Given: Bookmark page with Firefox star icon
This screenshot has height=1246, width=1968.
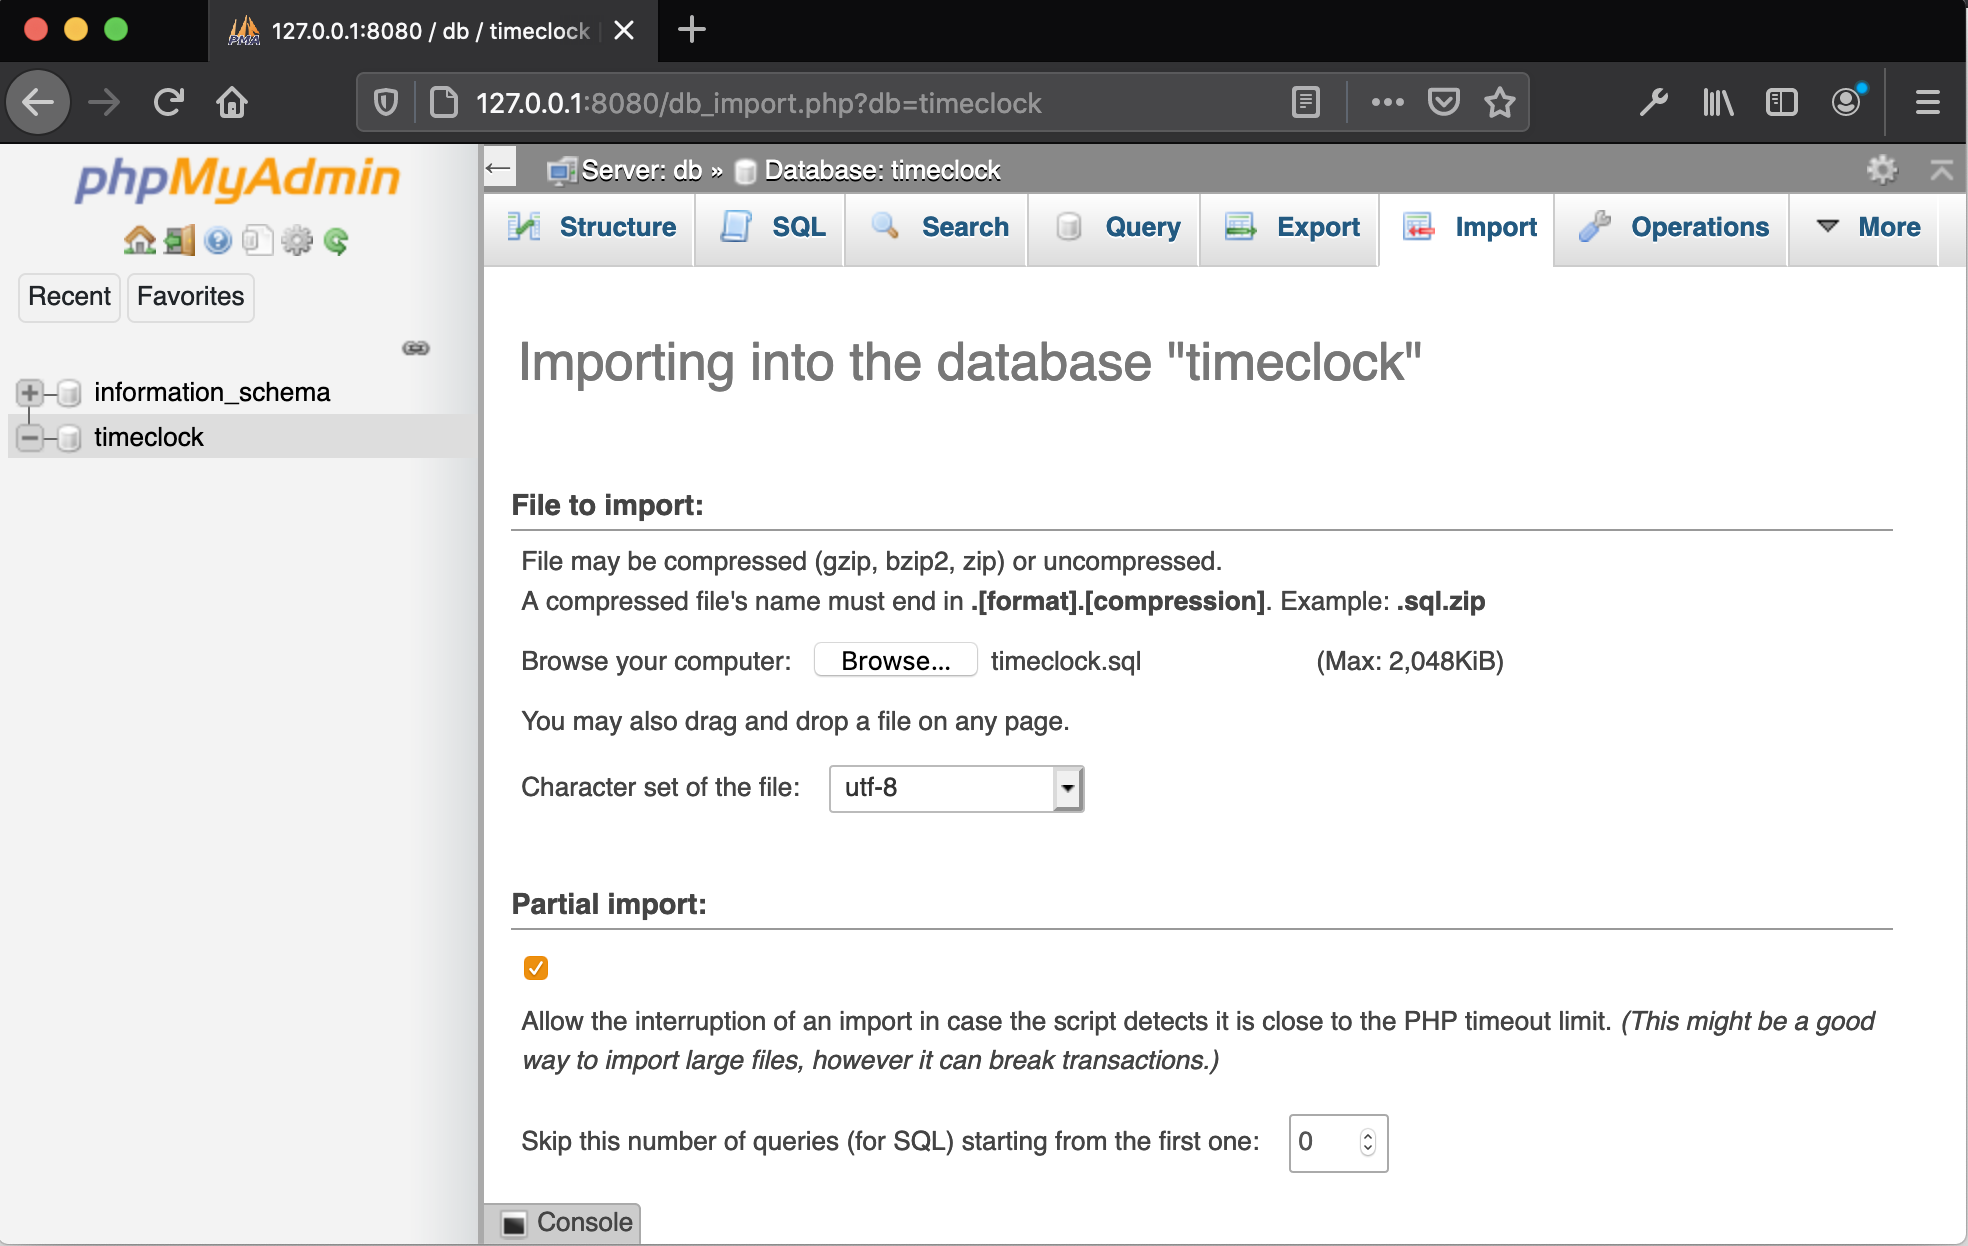Looking at the screenshot, I should click(x=1499, y=102).
